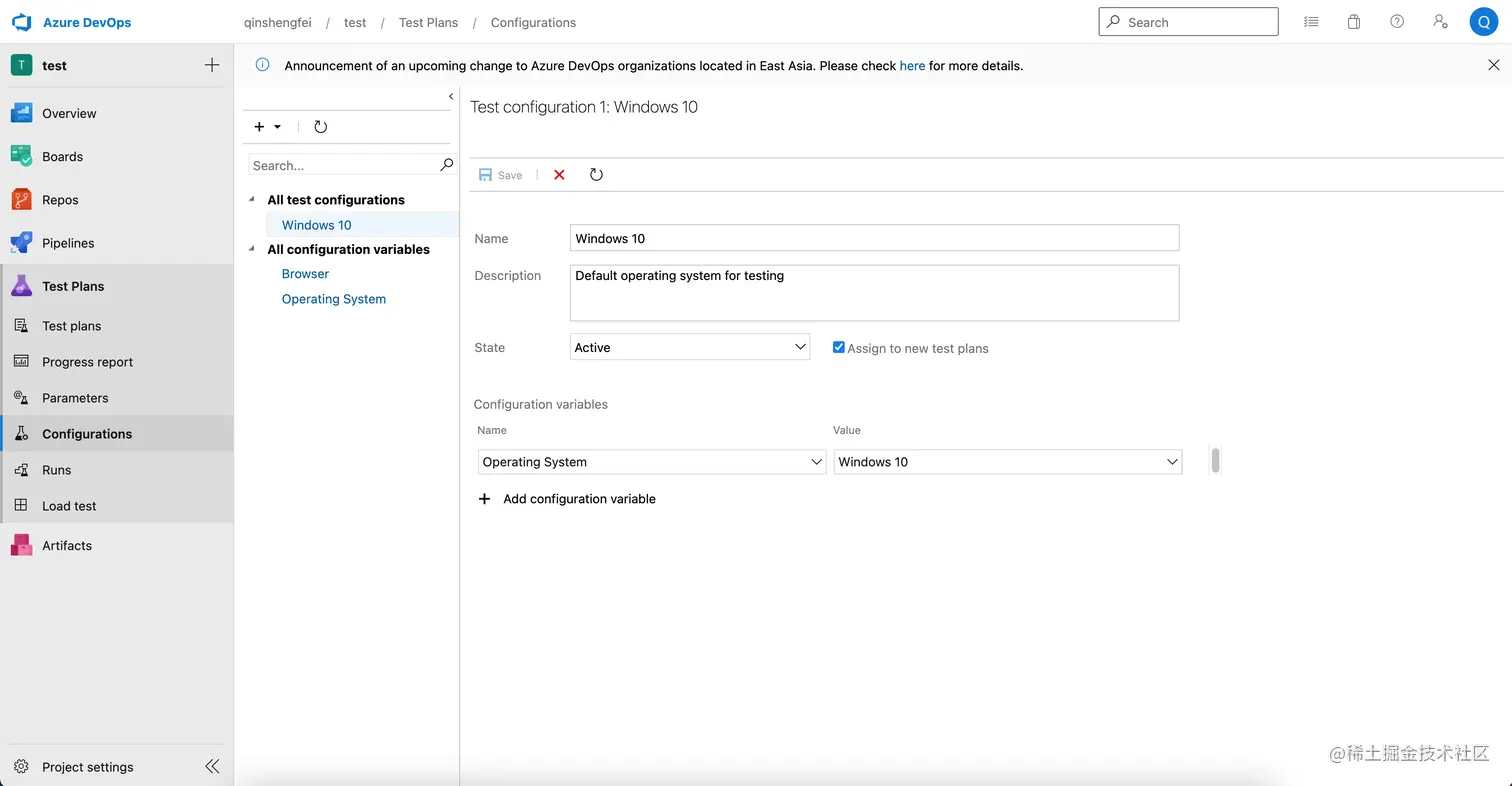Click Test Plans in the breadcrumb

(428, 22)
